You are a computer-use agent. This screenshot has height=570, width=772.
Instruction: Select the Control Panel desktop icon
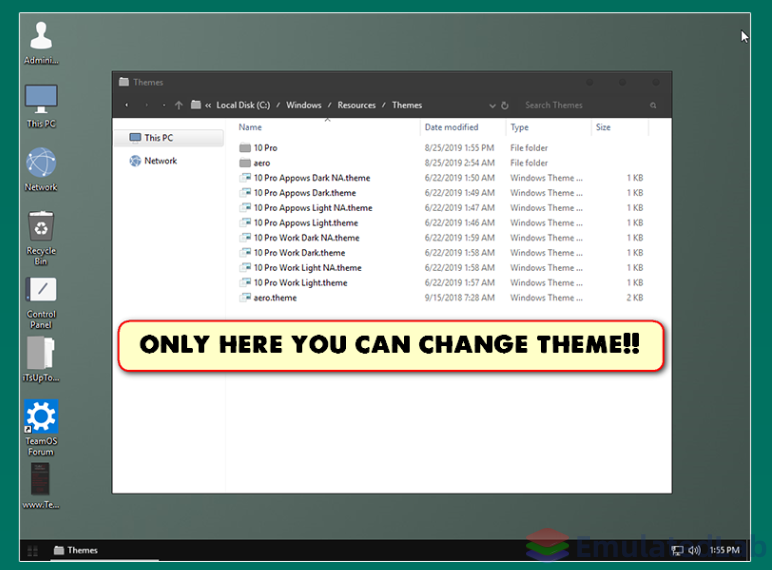(41, 302)
